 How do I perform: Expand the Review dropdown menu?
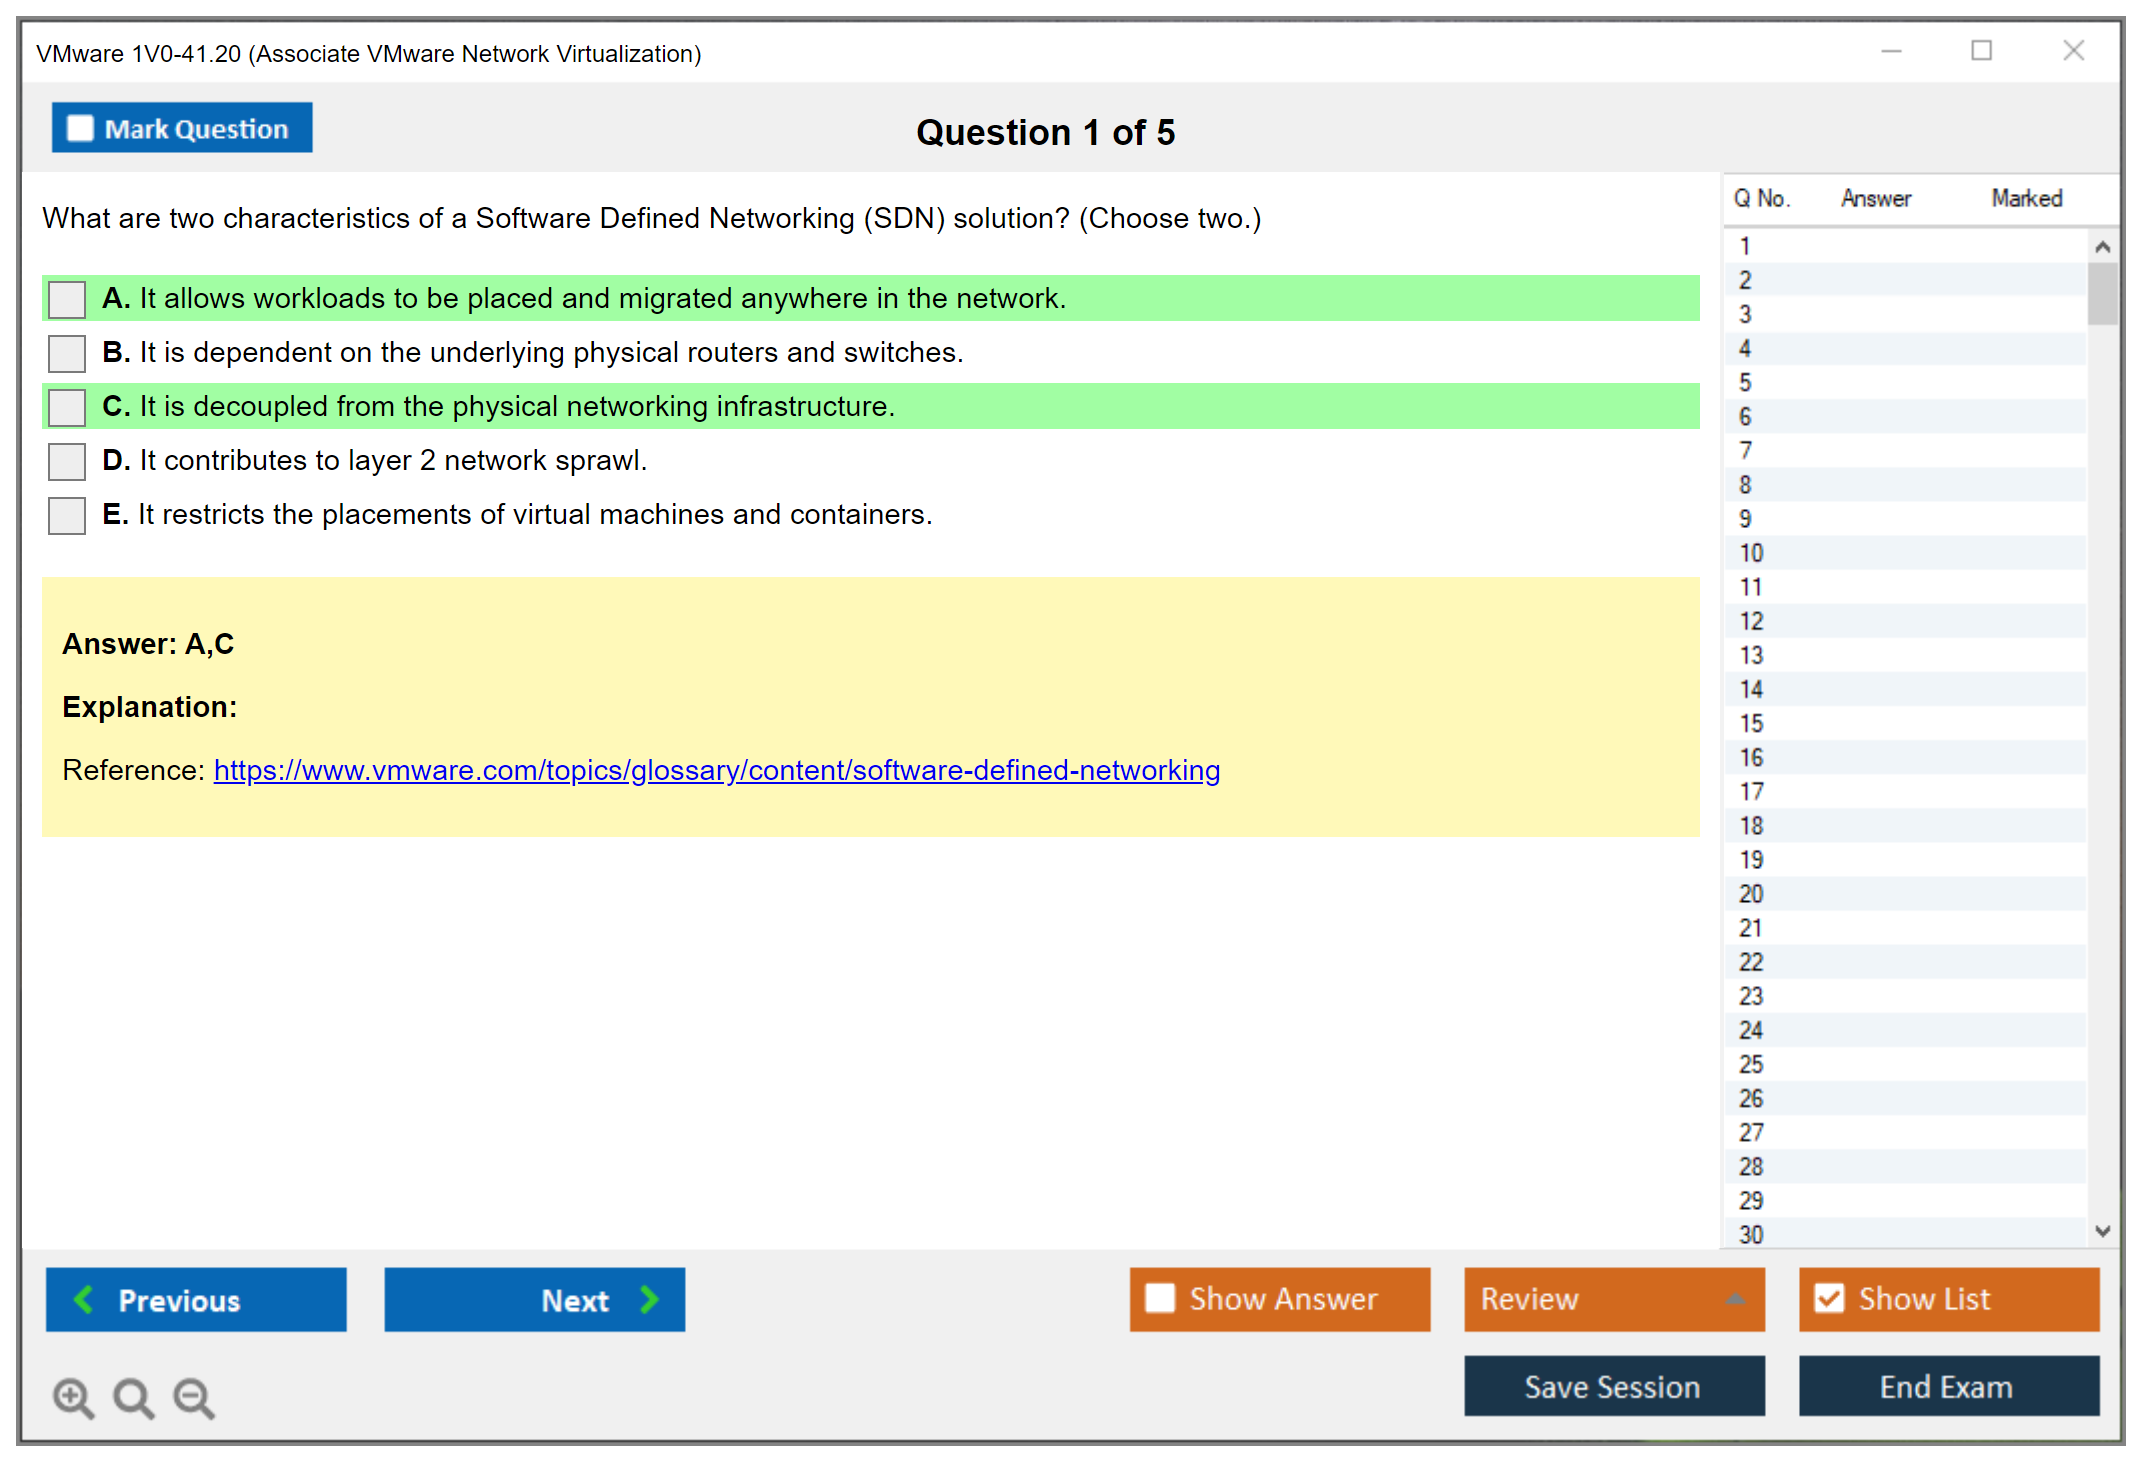coord(1735,1299)
